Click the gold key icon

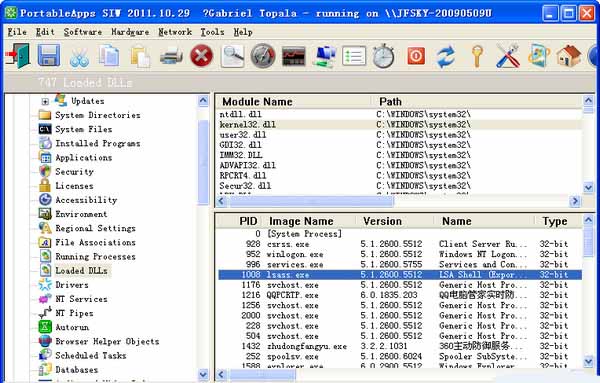[x=477, y=56]
